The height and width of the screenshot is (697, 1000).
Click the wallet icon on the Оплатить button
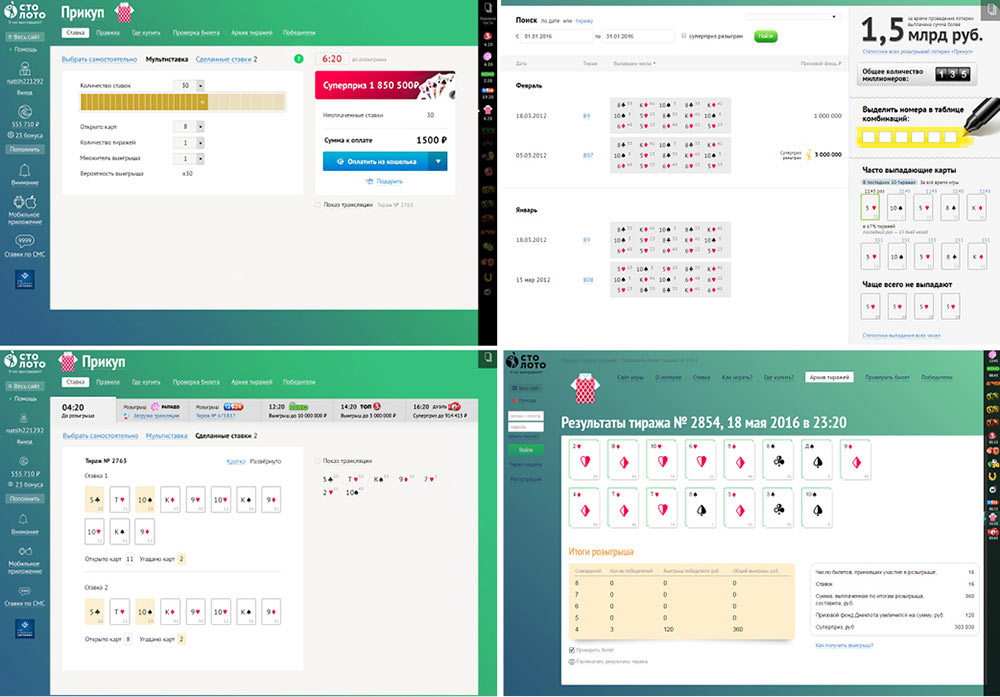point(340,160)
